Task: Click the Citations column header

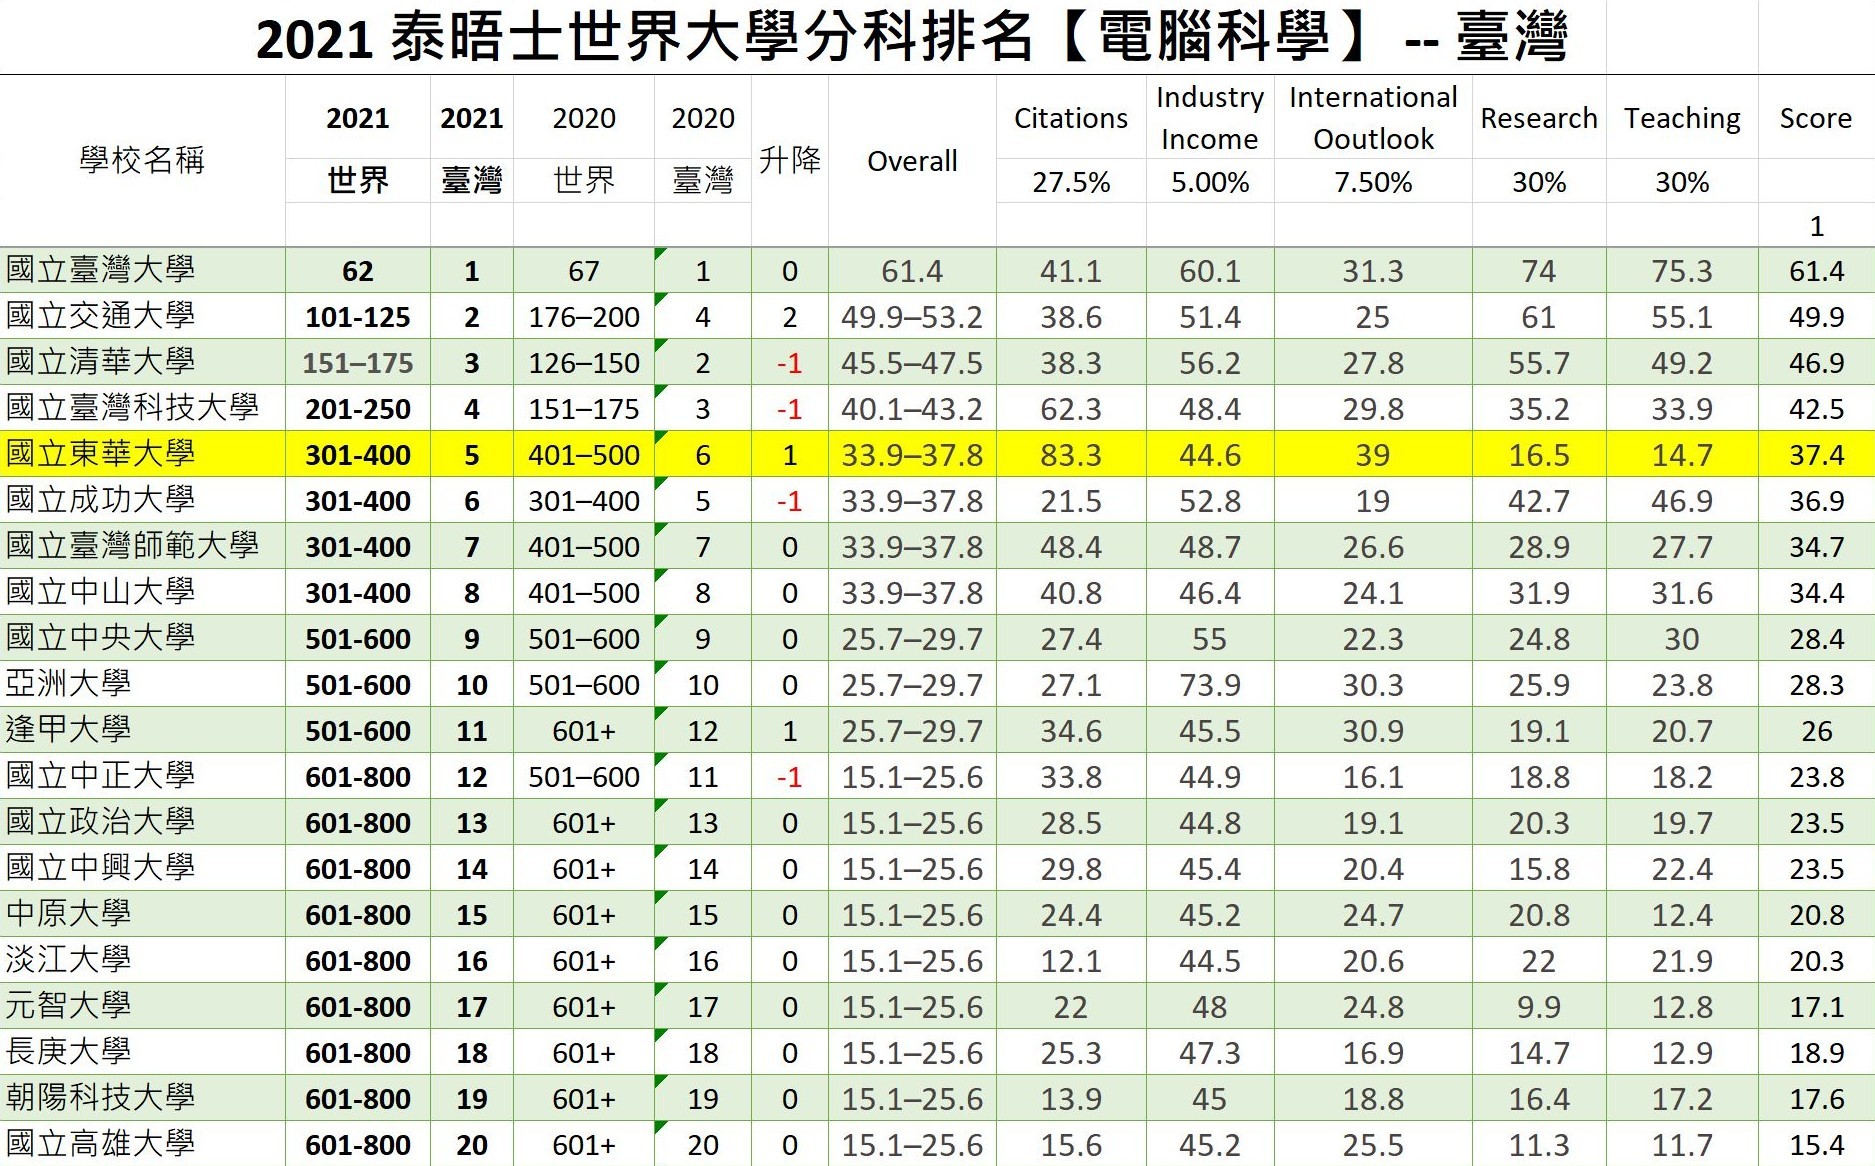Action: click(x=1070, y=118)
